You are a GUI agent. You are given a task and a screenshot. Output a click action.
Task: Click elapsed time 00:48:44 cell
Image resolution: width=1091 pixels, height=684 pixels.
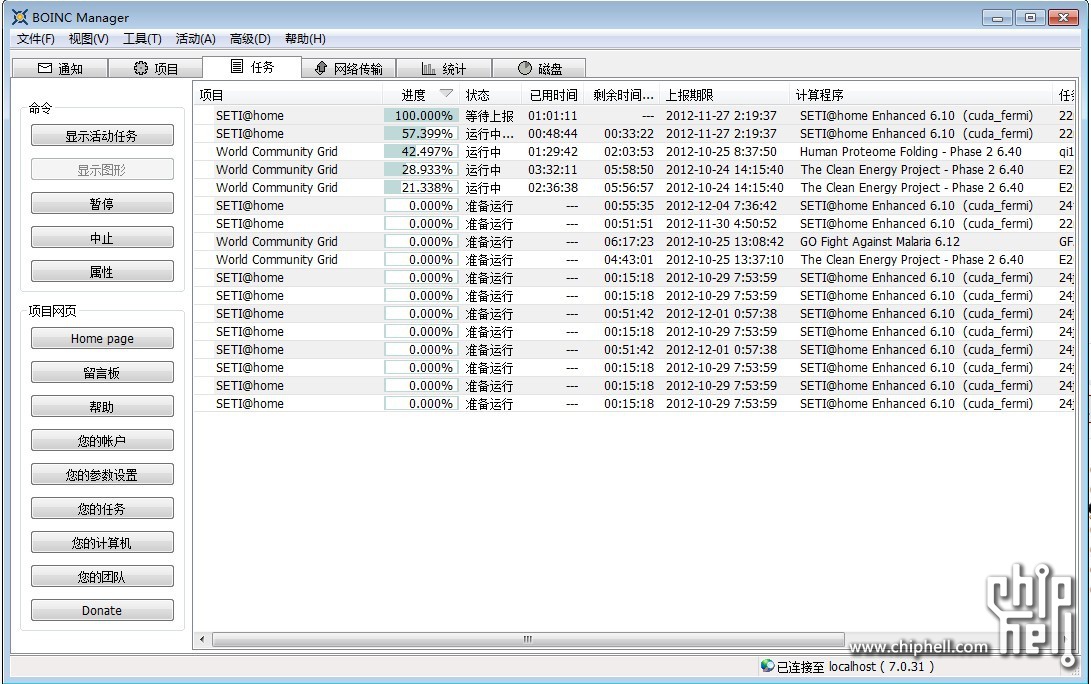pyautogui.click(x=552, y=134)
